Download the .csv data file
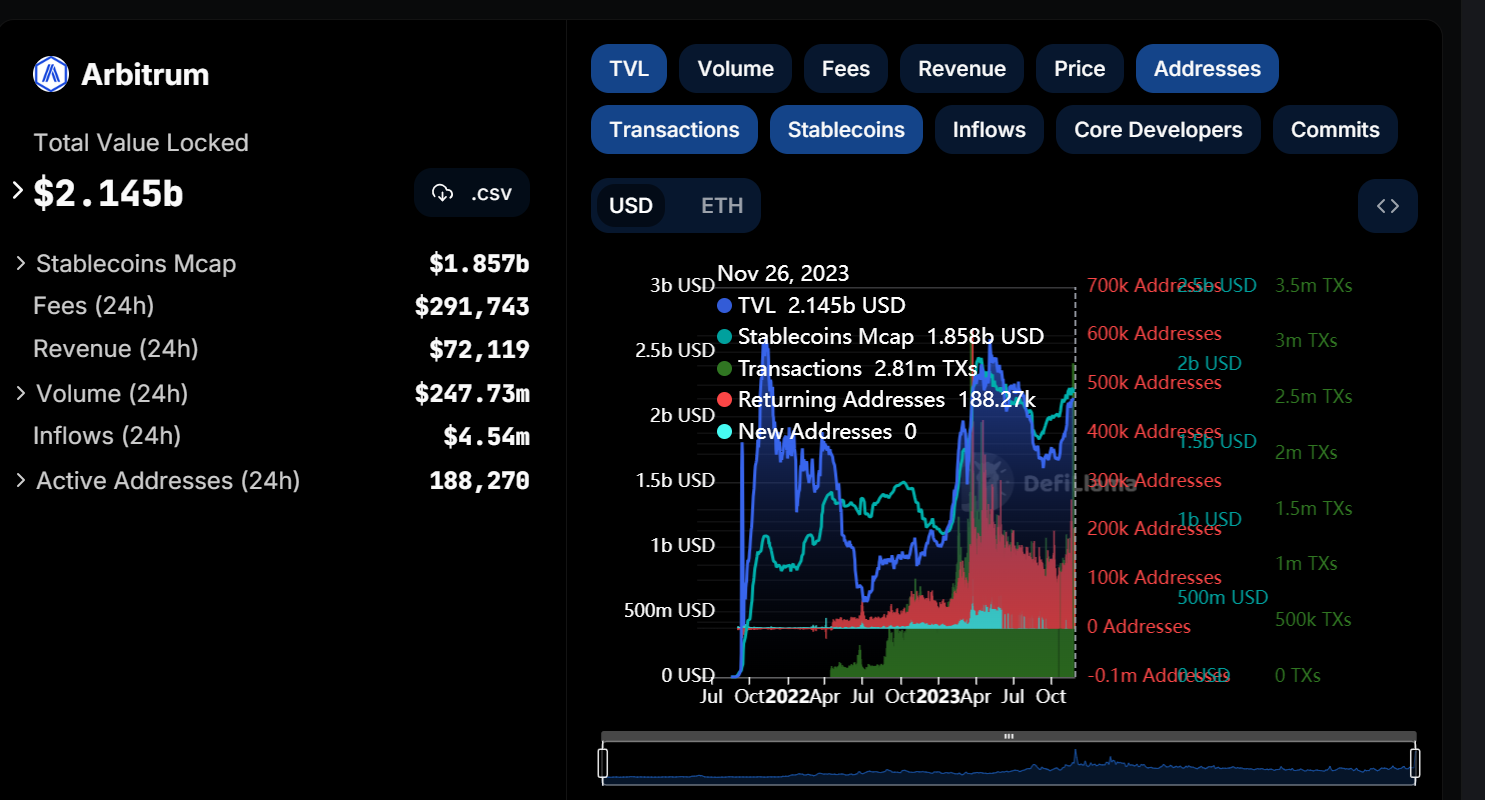Screen dimensions: 1485x800 coord(472,193)
